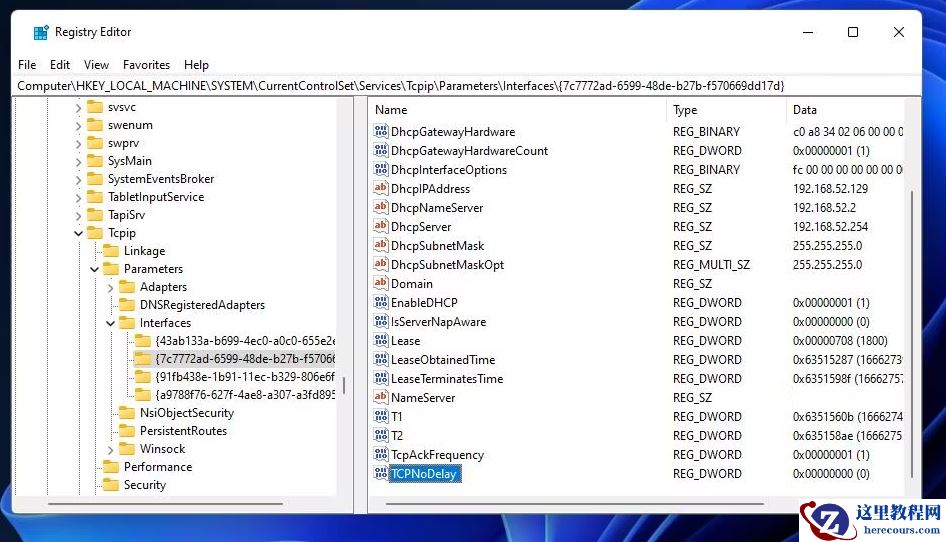
Task: Click the DhcpGatewayHardware binary value icon
Action: click(381, 131)
